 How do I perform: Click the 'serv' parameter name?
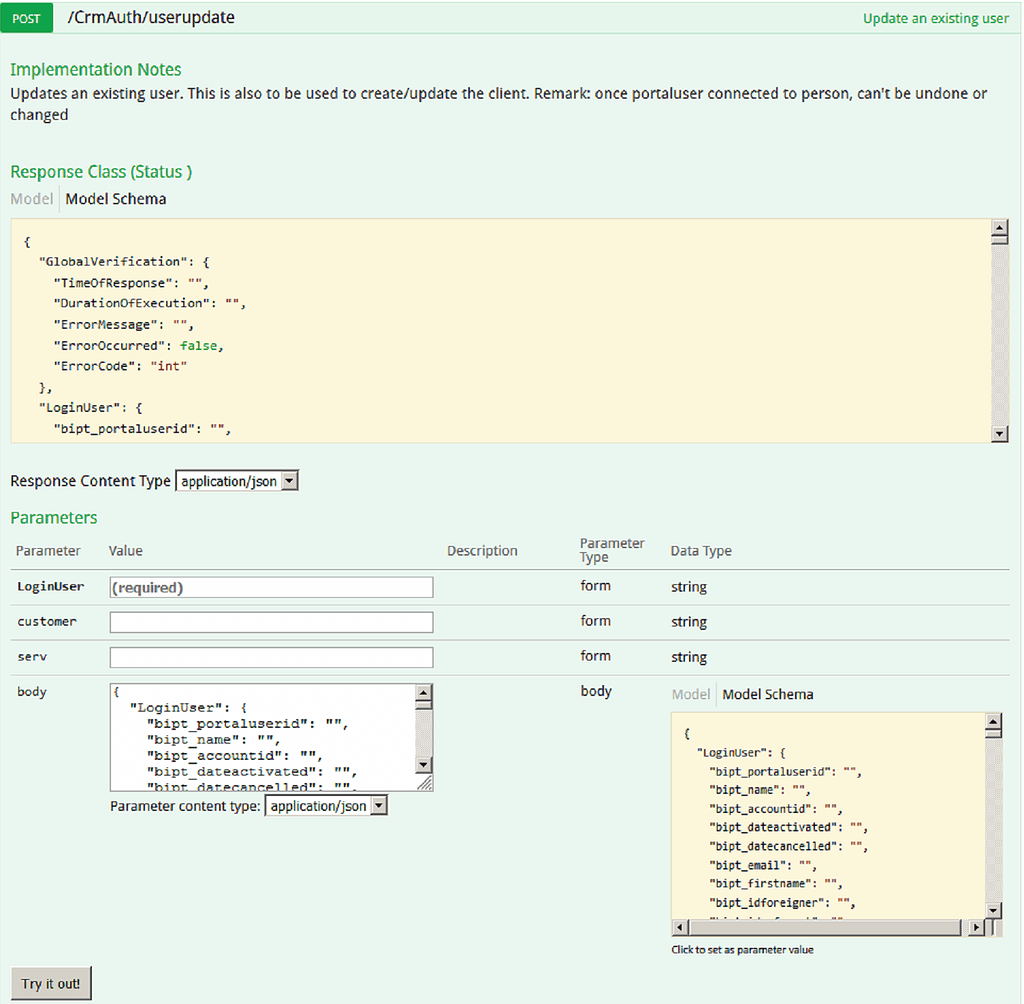coord(32,656)
